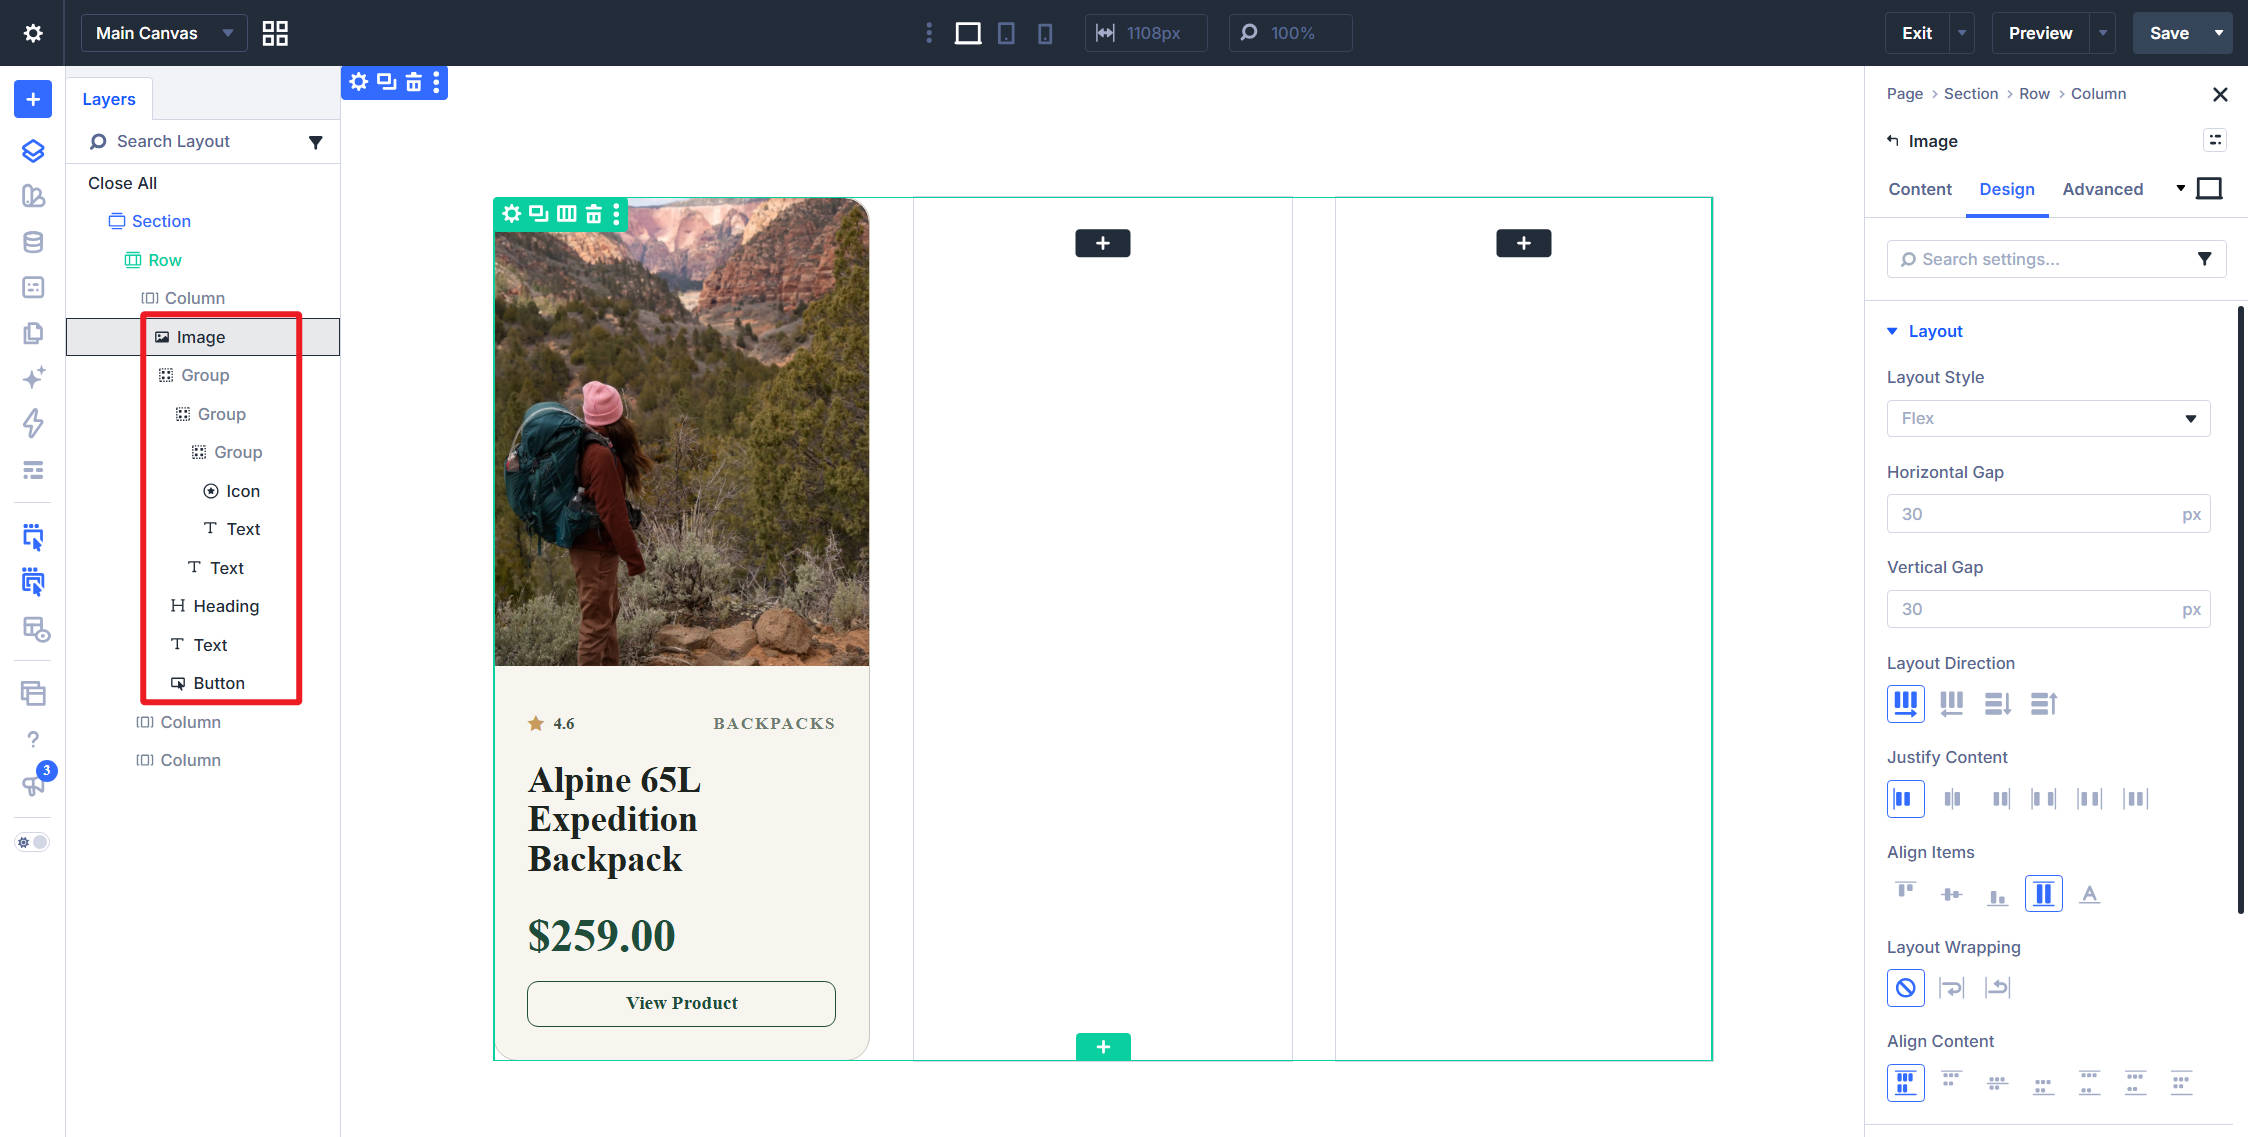The image size is (2248, 1137).
Task: Duplicate the section with blue toolbar icon
Action: (387, 82)
